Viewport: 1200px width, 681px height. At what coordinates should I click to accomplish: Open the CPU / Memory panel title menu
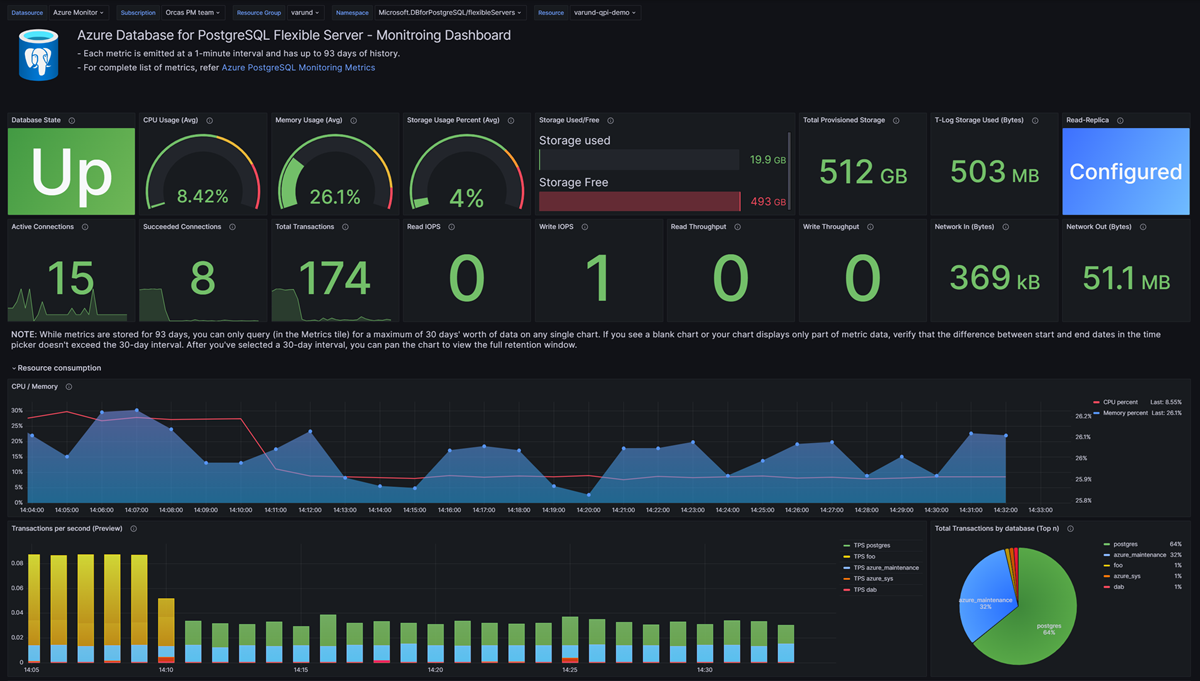tap(34, 386)
